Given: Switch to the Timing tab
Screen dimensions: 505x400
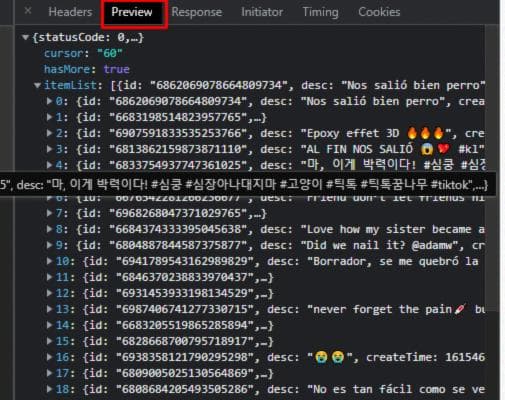Looking at the screenshot, I should 320,12.
